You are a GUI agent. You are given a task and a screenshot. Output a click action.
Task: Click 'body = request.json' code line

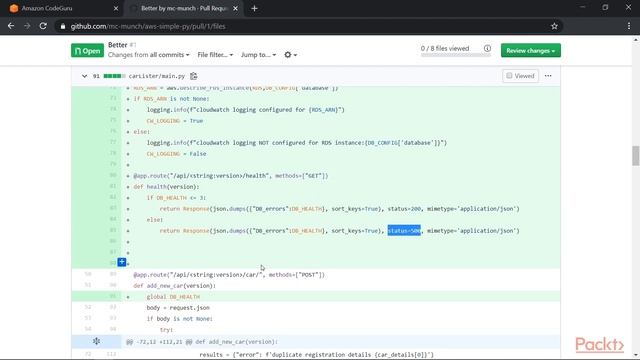point(178,308)
